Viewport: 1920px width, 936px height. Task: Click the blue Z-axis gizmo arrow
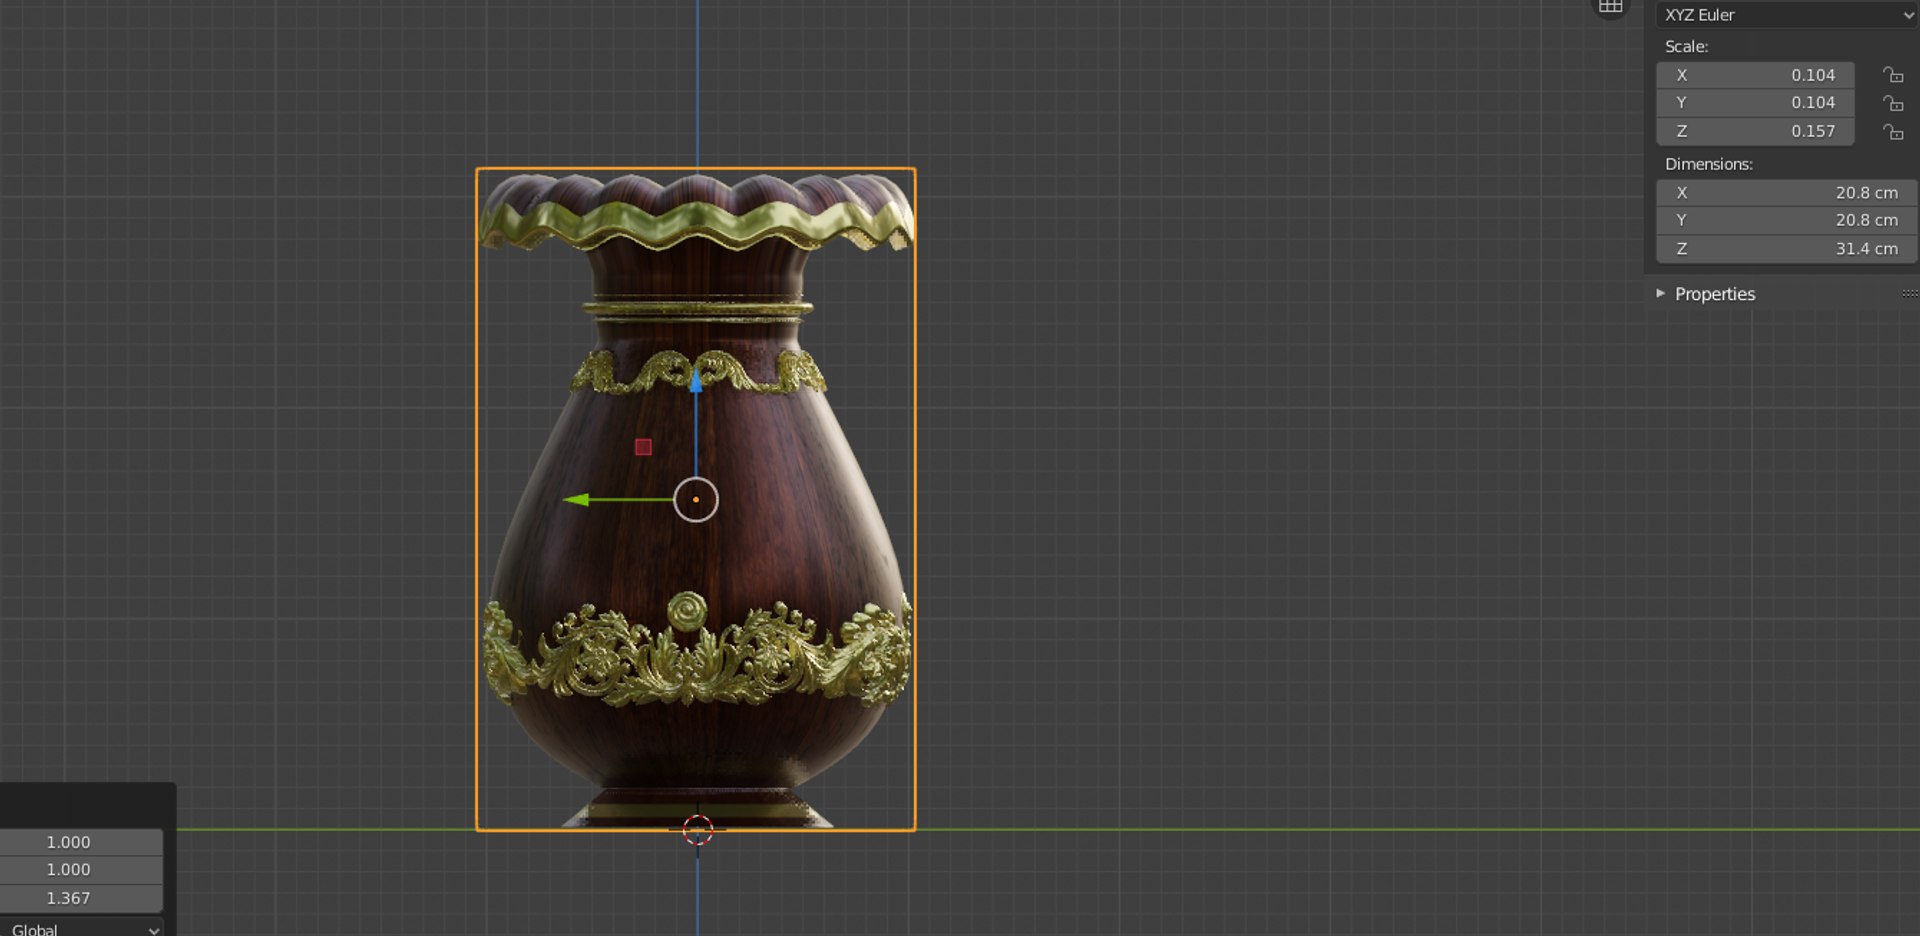tap(696, 380)
